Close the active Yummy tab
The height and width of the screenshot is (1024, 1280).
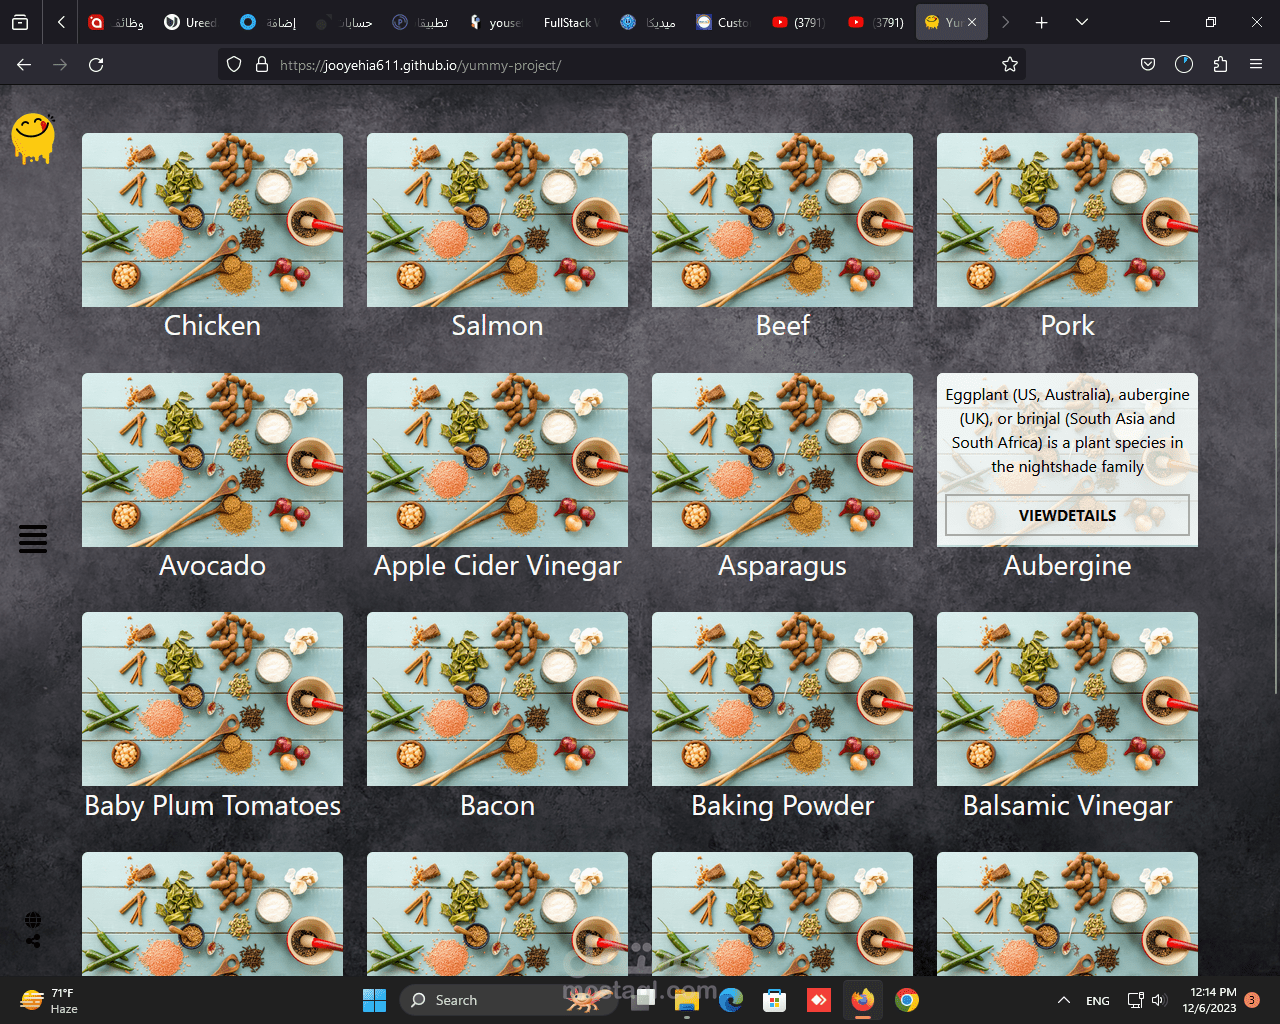coord(972,22)
